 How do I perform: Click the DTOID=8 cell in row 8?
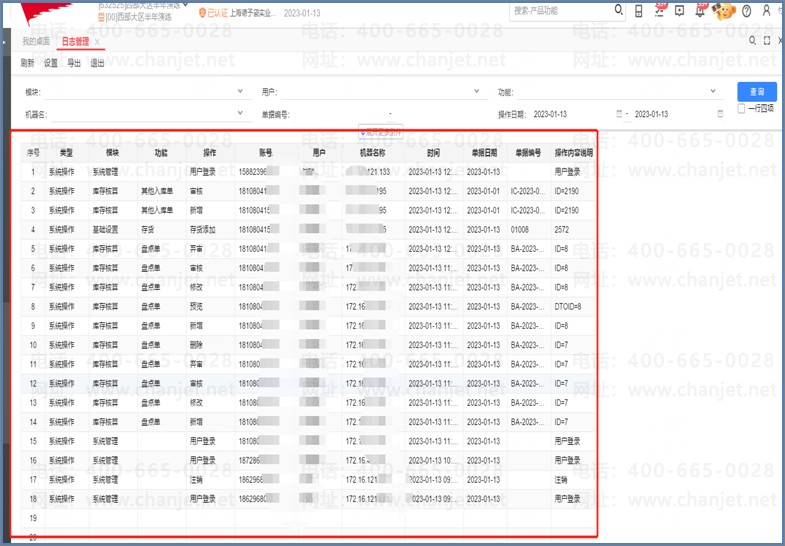[x=568, y=306]
